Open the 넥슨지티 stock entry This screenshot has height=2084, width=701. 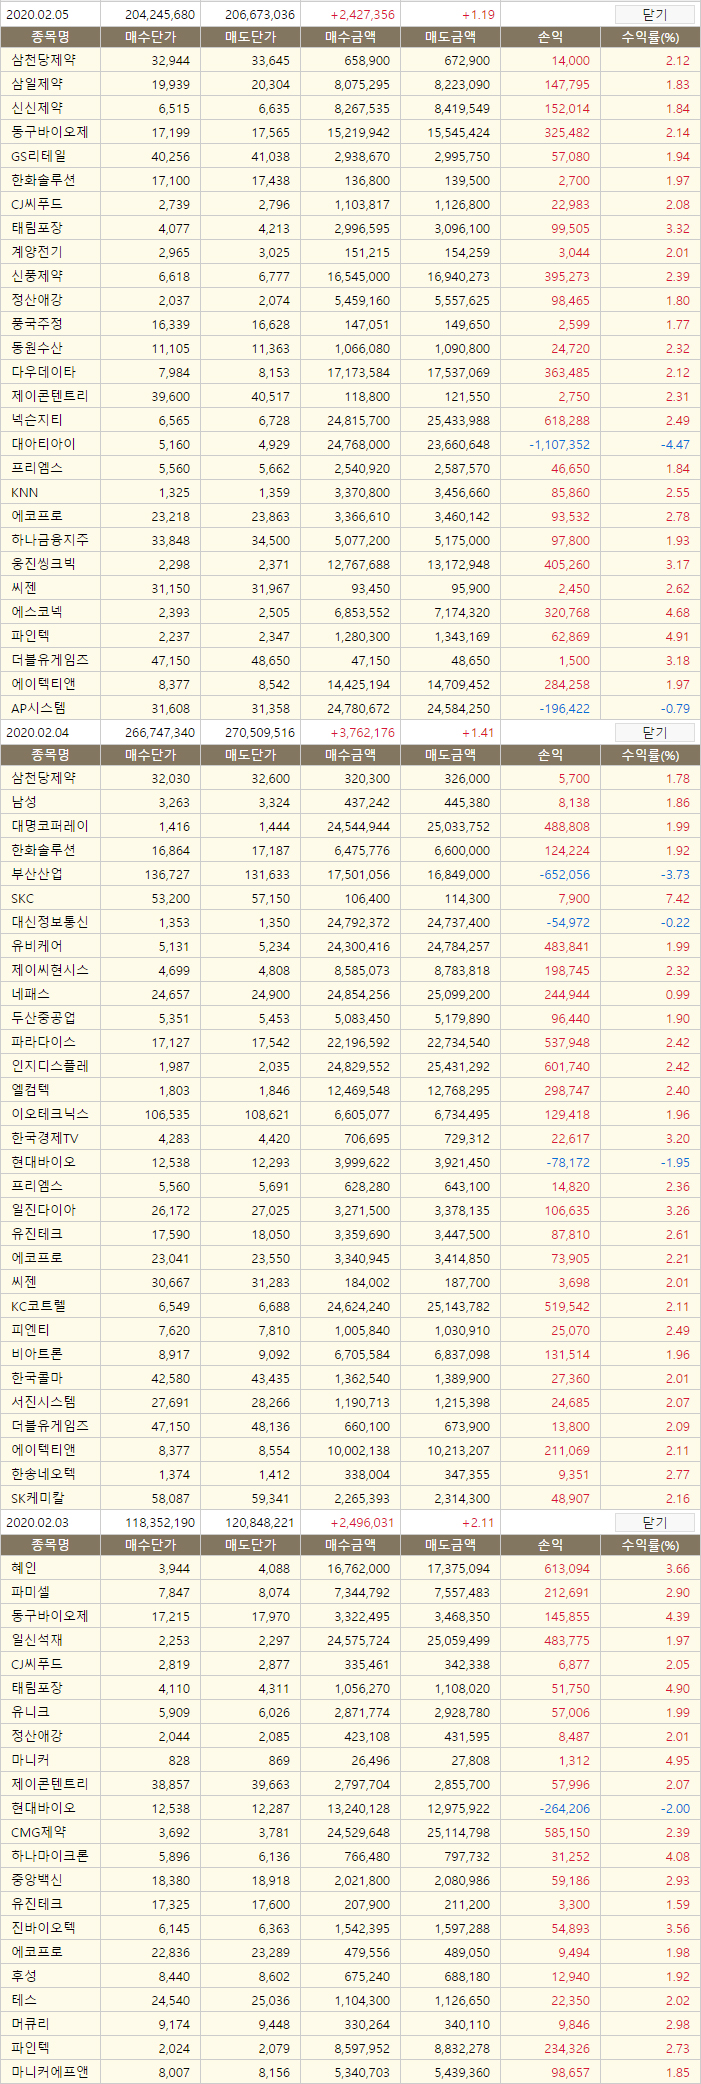click(37, 420)
